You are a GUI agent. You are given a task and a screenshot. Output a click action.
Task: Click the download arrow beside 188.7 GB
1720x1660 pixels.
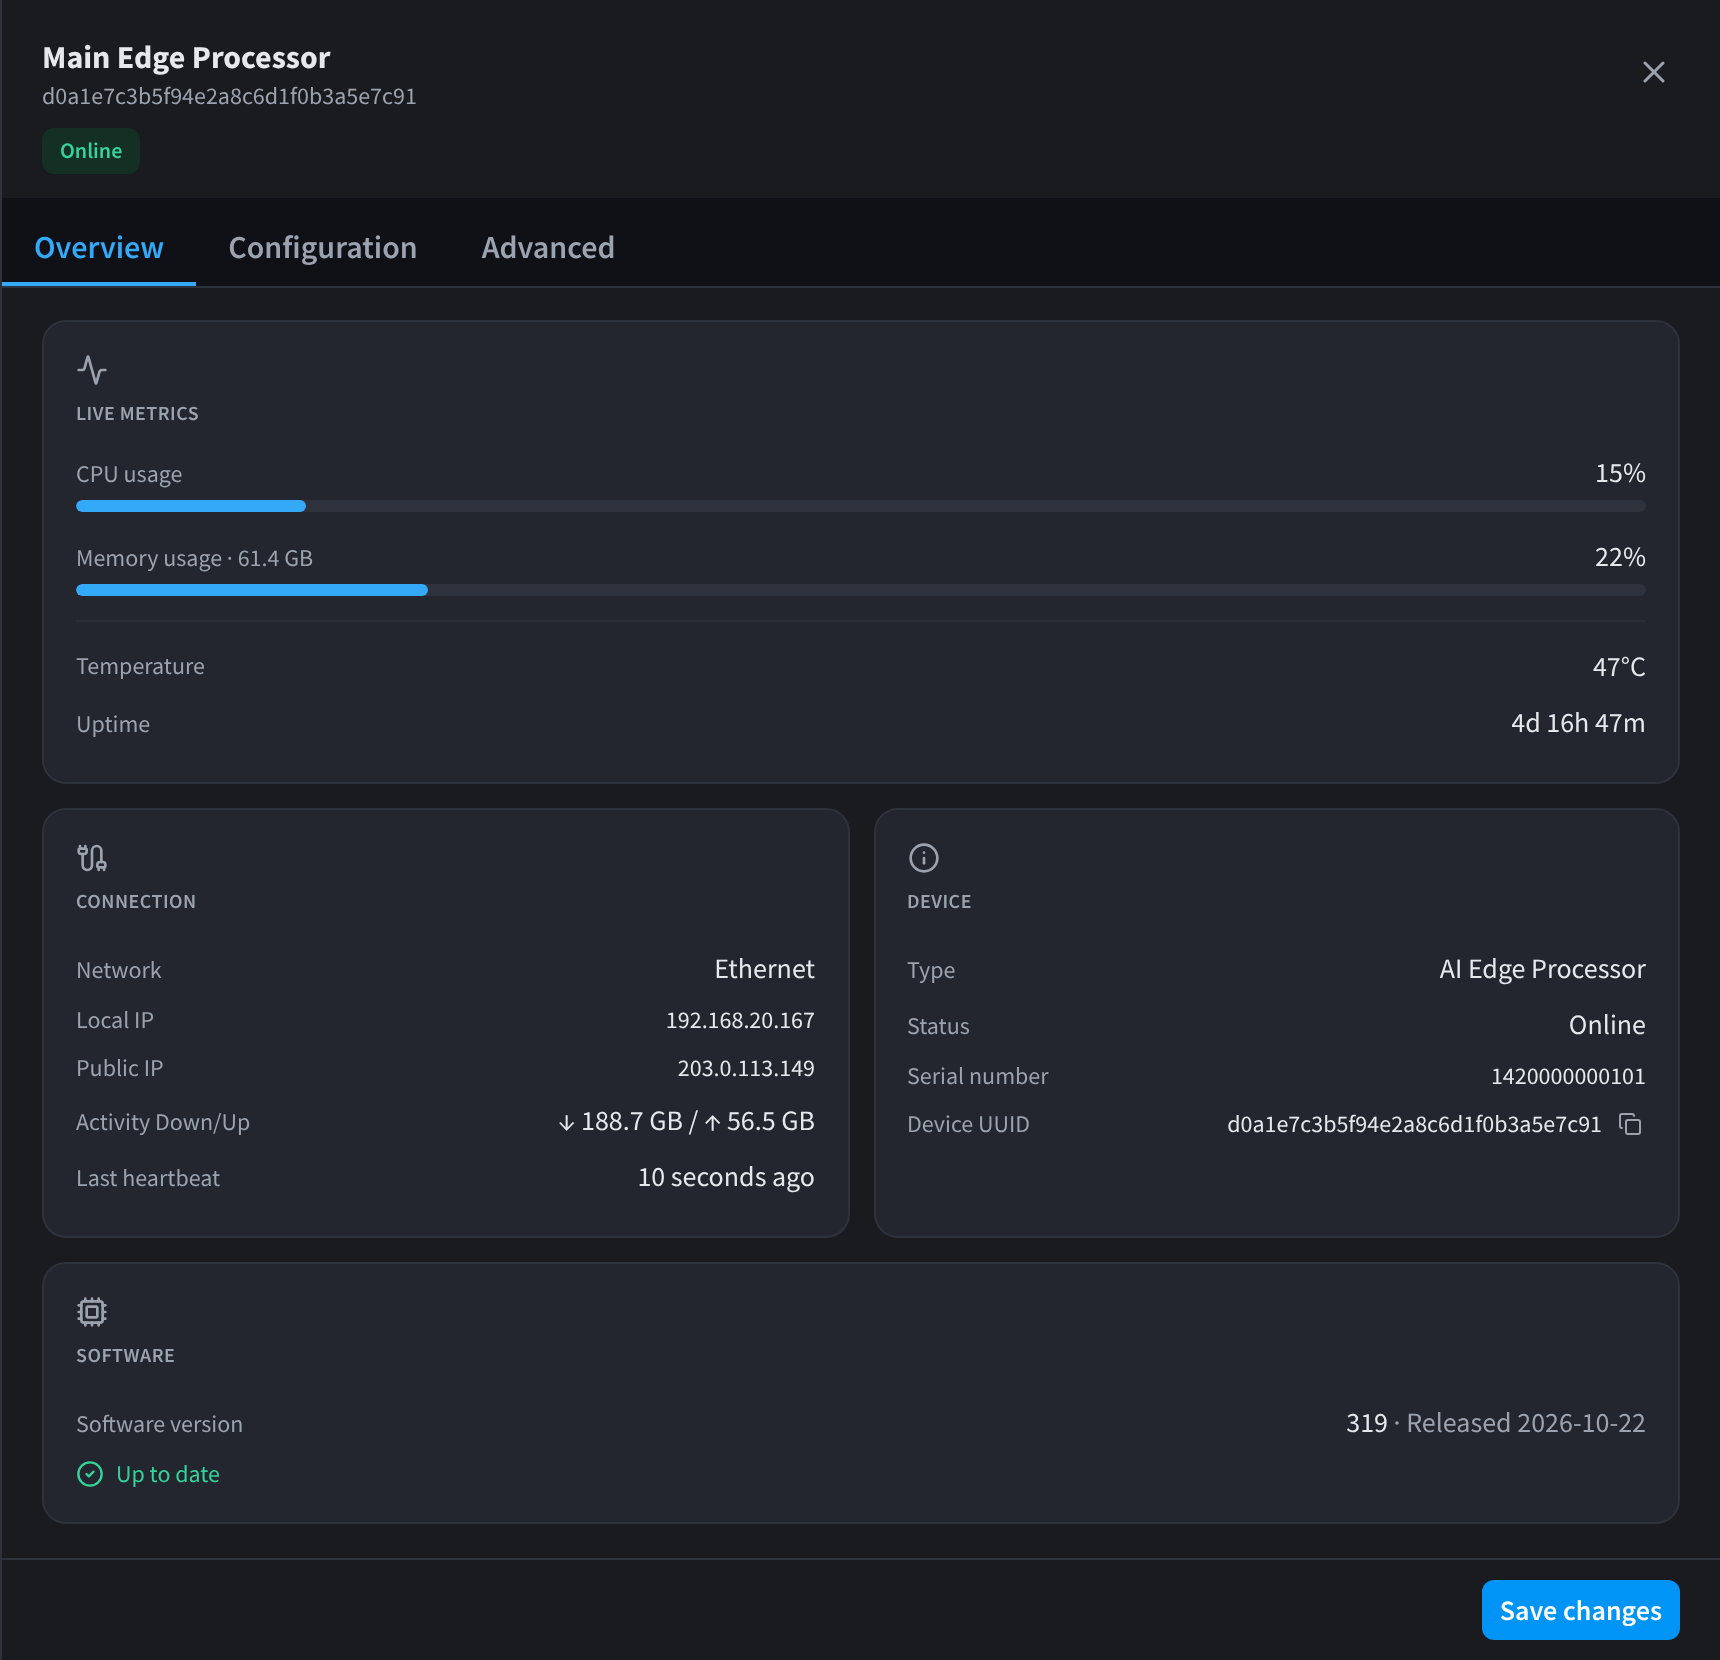point(566,1123)
